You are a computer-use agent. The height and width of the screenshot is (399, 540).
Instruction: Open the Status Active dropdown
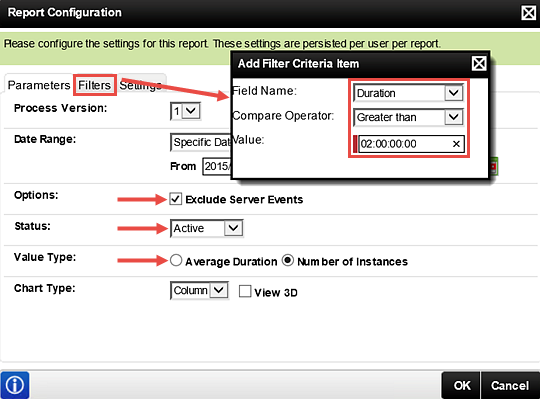(x=207, y=228)
